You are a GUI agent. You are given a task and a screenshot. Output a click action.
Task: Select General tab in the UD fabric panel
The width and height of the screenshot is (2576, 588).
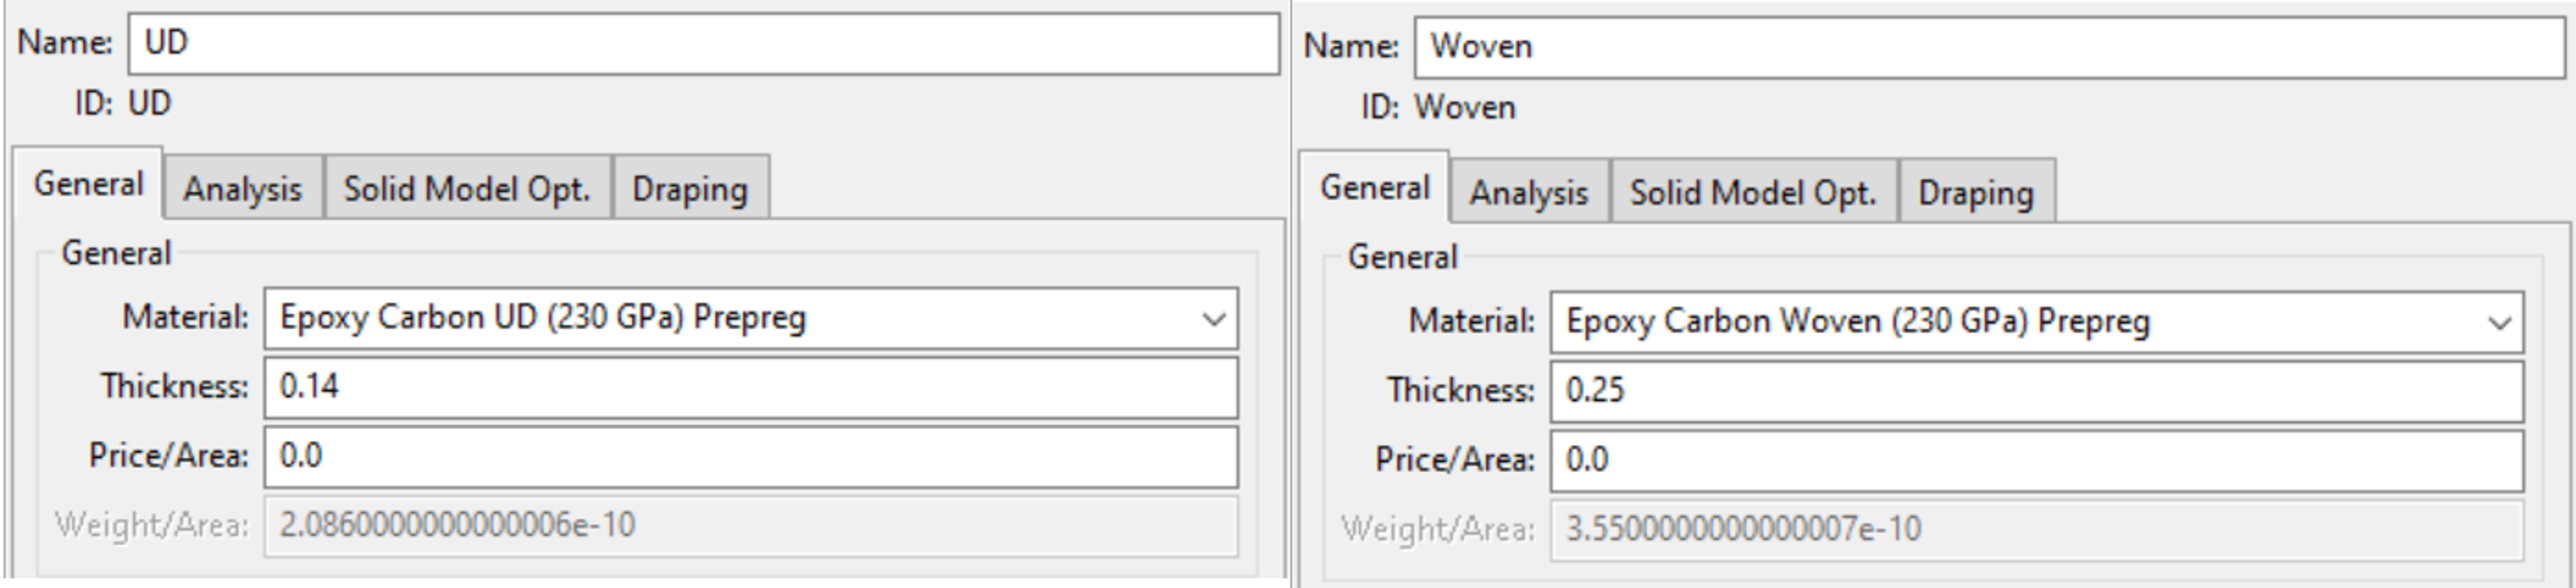point(89,185)
